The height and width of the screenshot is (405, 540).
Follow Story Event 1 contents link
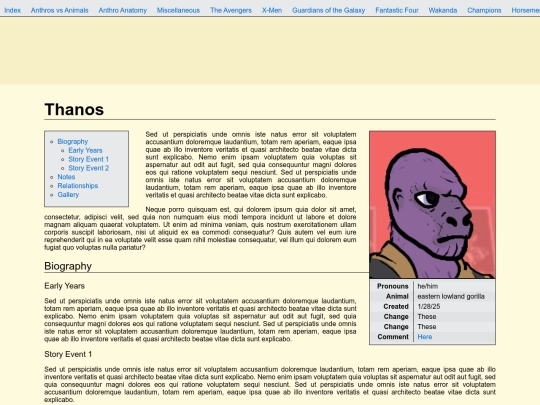point(89,159)
